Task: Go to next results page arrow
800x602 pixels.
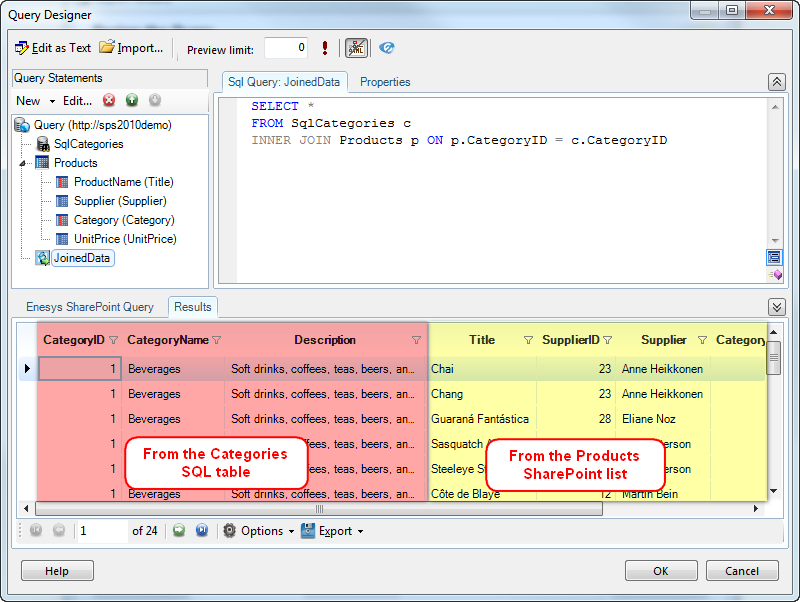Action: [x=179, y=531]
